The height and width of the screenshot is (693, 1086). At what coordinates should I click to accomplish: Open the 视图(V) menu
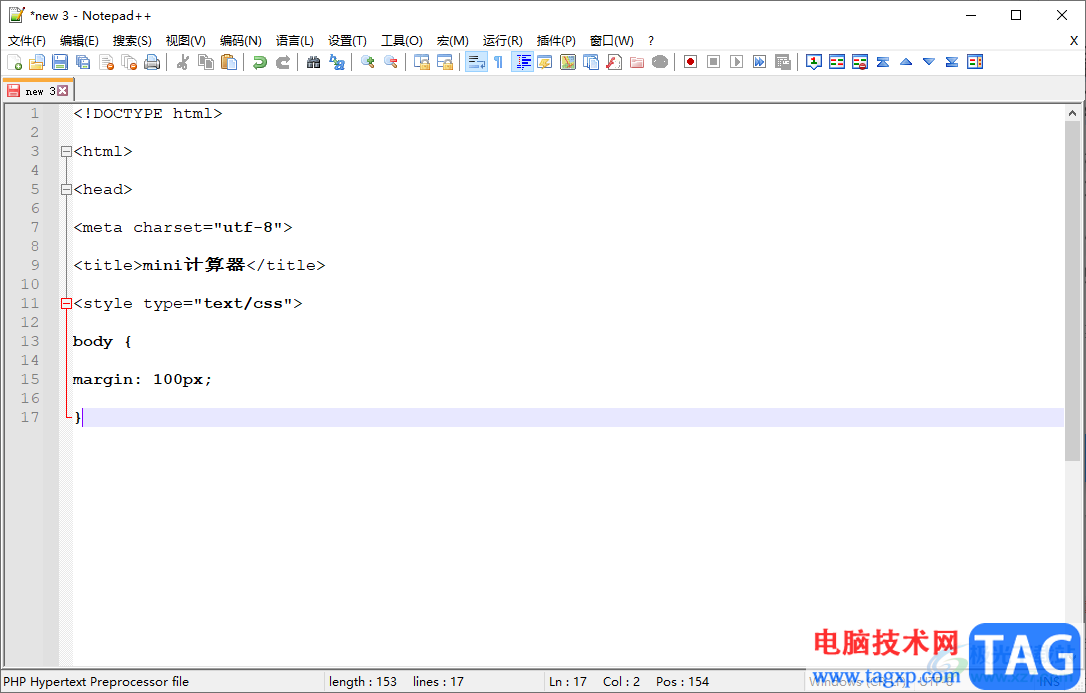[186, 41]
